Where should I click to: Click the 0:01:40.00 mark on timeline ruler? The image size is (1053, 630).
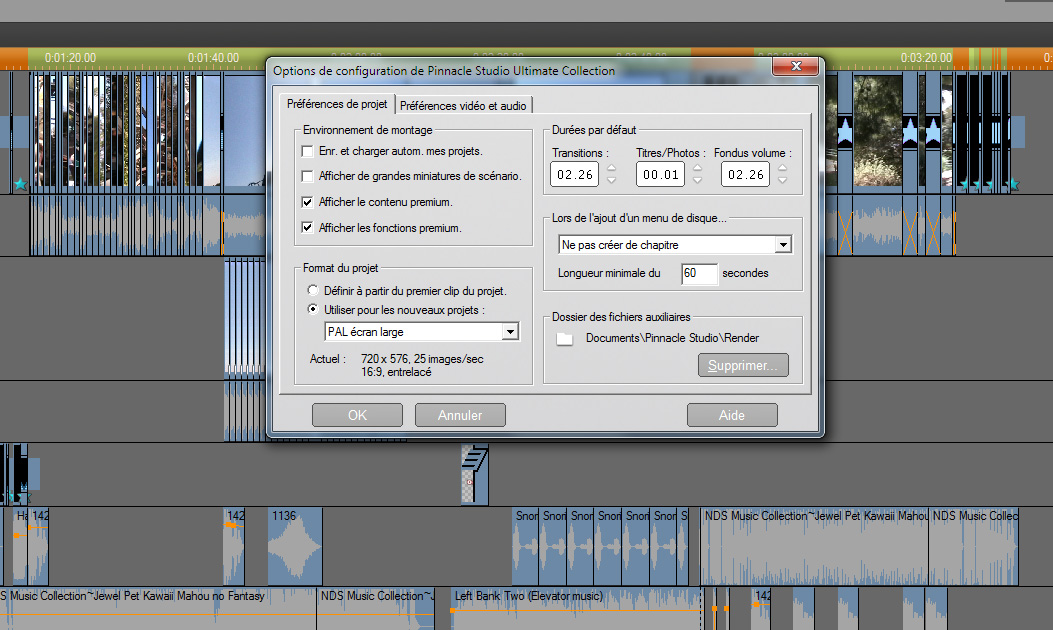(x=214, y=58)
